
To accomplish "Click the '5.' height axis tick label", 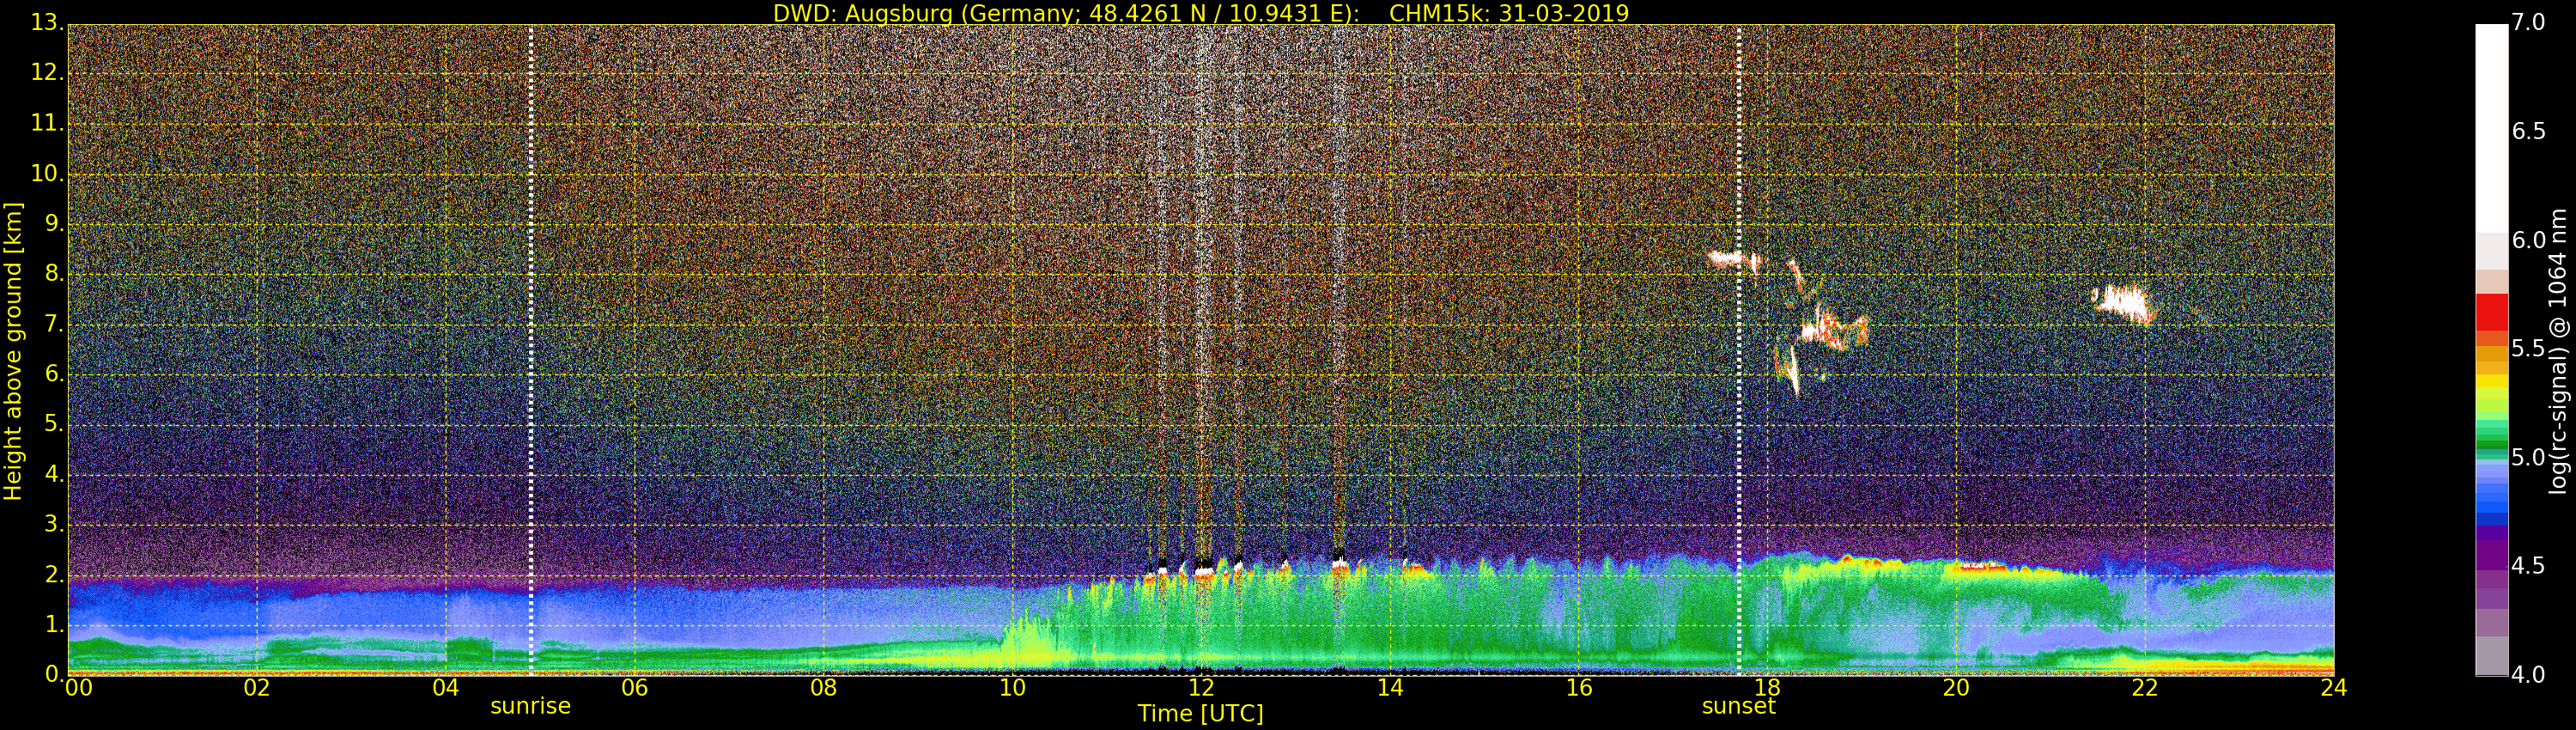I will [x=54, y=424].
